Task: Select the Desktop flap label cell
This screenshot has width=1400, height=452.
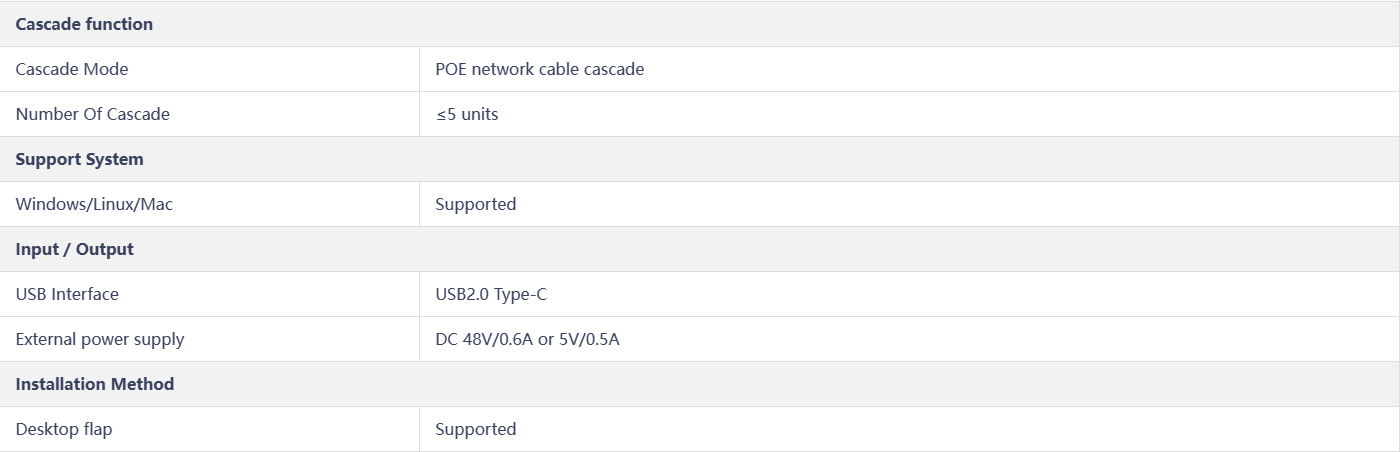Action: point(209,429)
